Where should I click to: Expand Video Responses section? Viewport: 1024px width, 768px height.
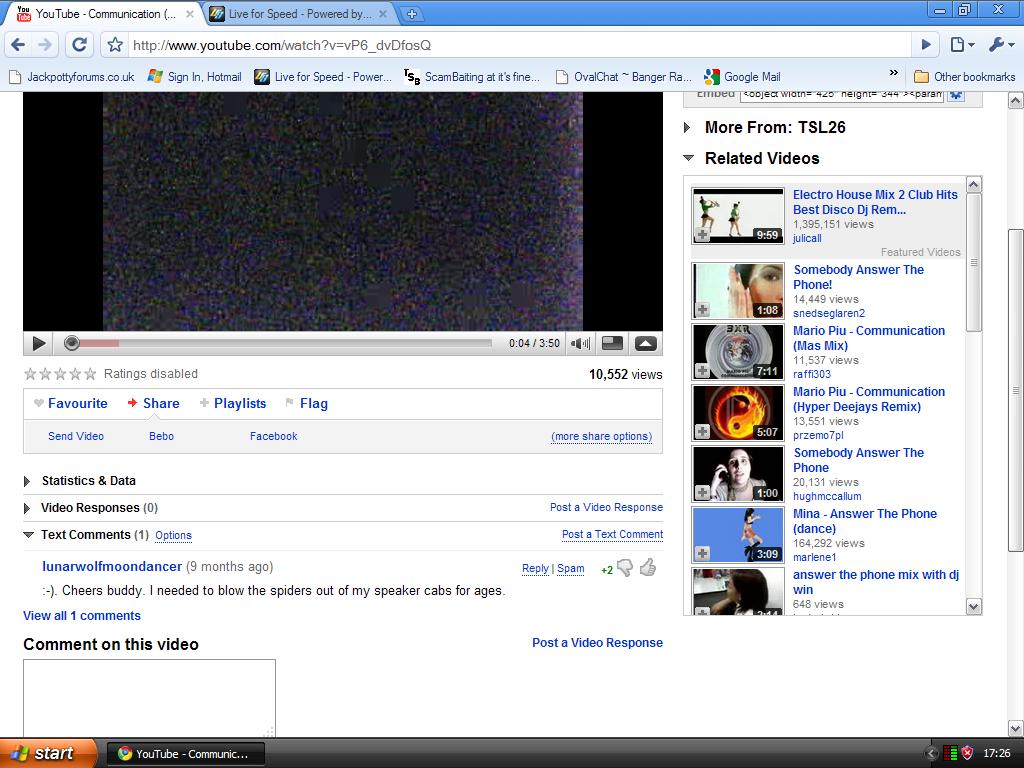[27, 508]
